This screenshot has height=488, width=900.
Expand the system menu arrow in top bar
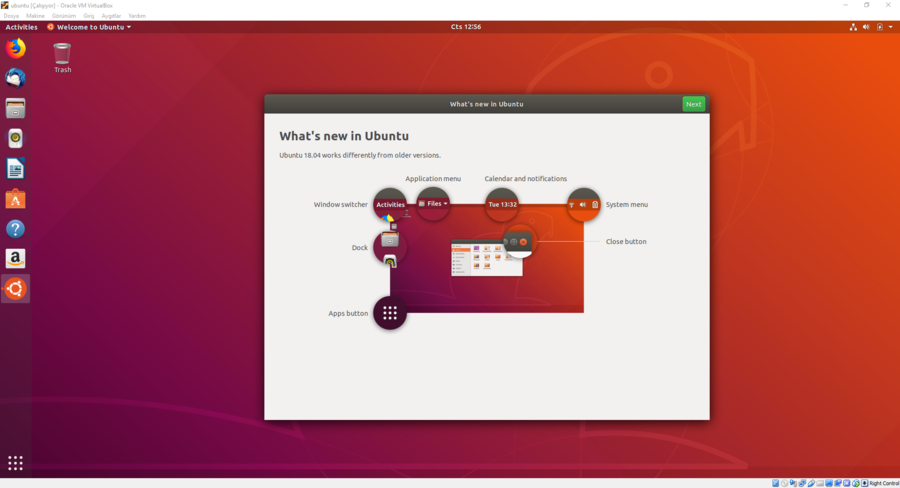coord(890,27)
